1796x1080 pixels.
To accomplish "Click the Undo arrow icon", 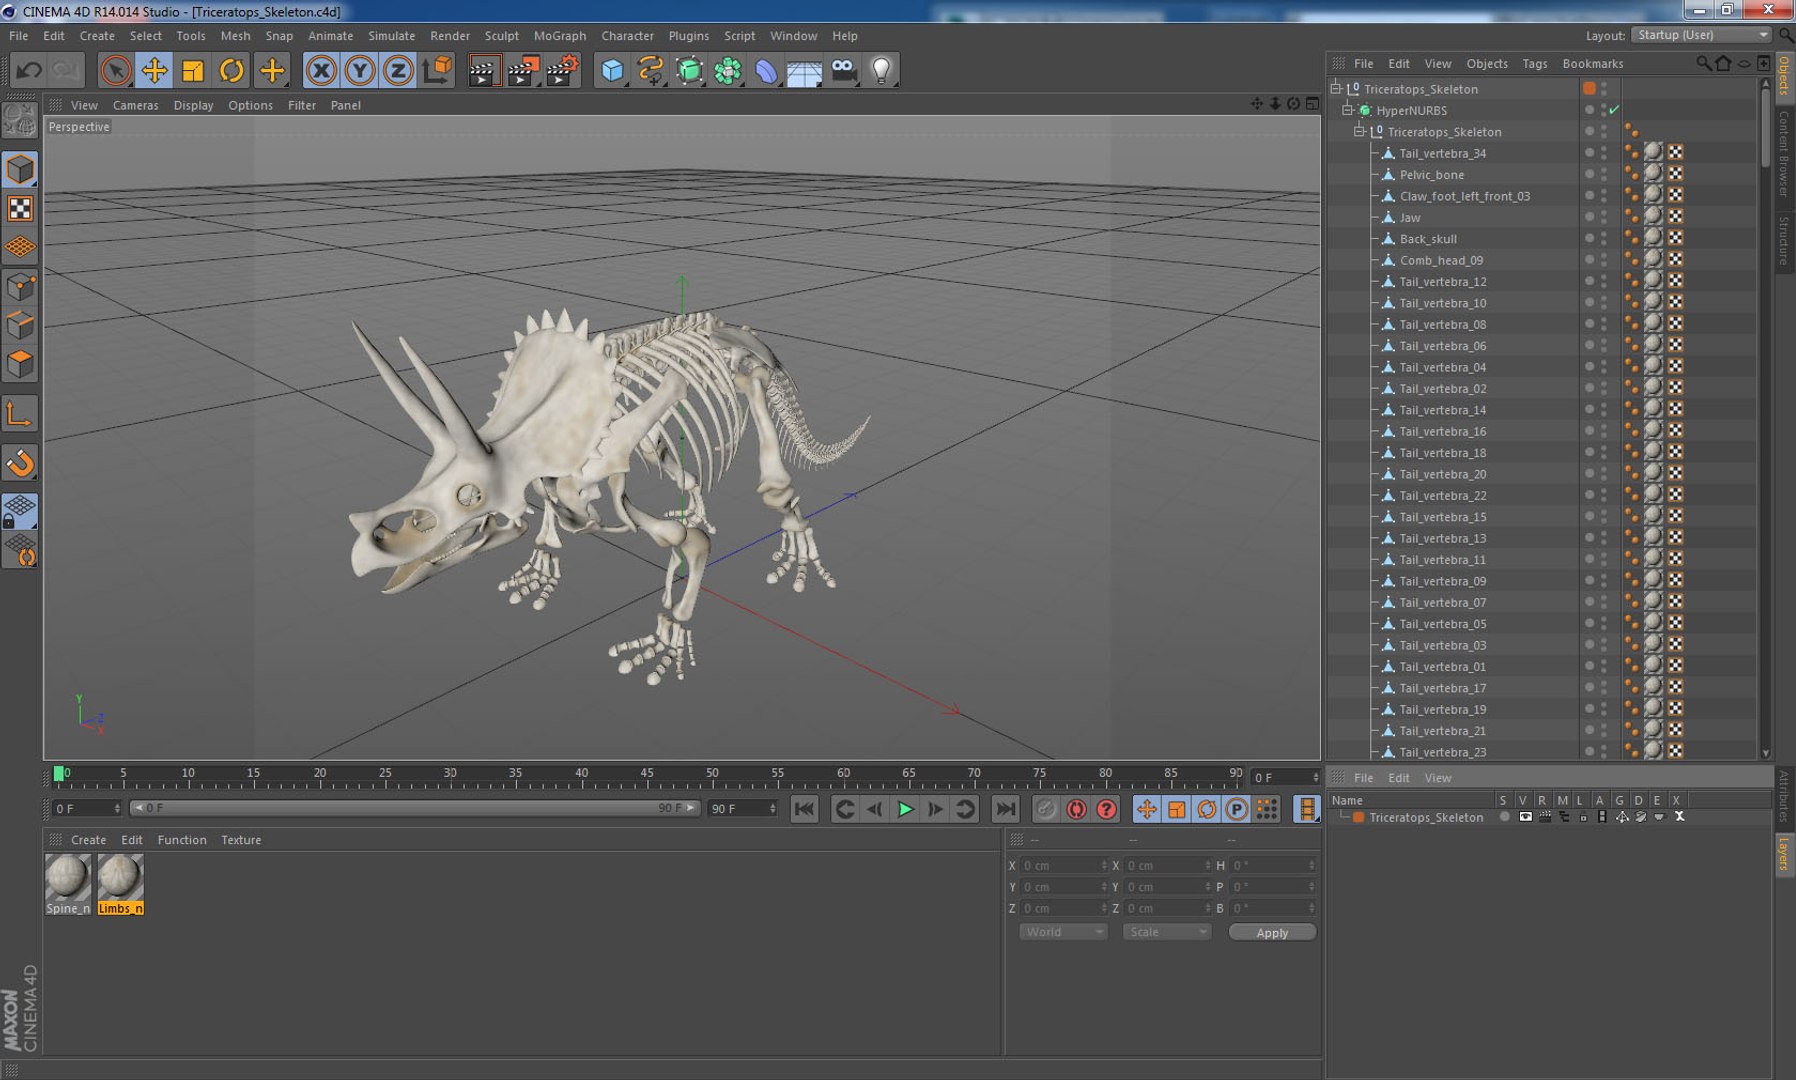I will click(x=29, y=70).
